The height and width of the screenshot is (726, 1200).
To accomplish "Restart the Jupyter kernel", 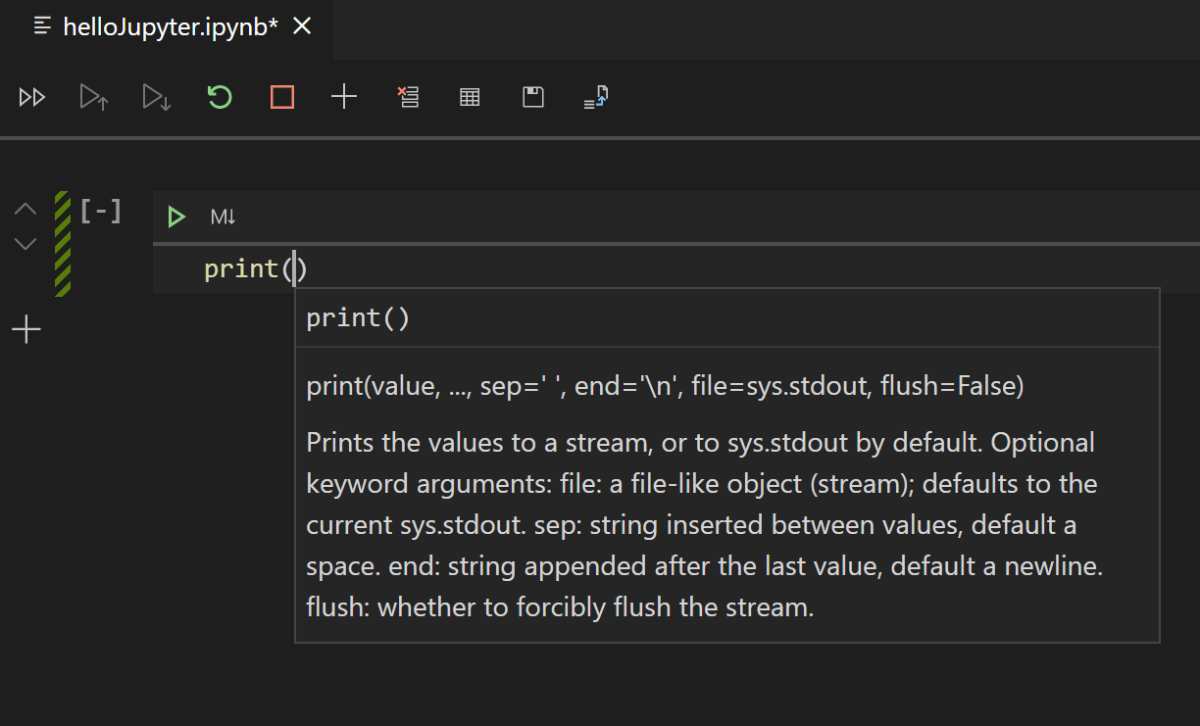I will (x=218, y=97).
